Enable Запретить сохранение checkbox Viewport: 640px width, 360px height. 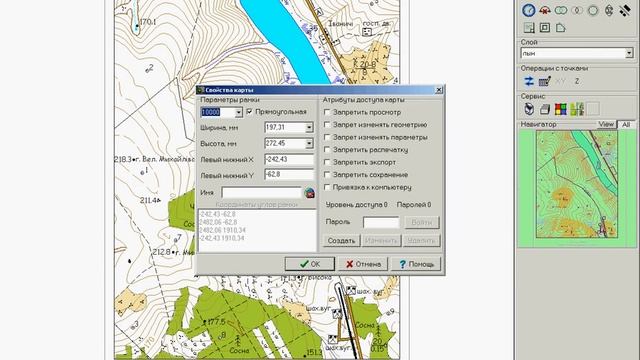pos(327,175)
